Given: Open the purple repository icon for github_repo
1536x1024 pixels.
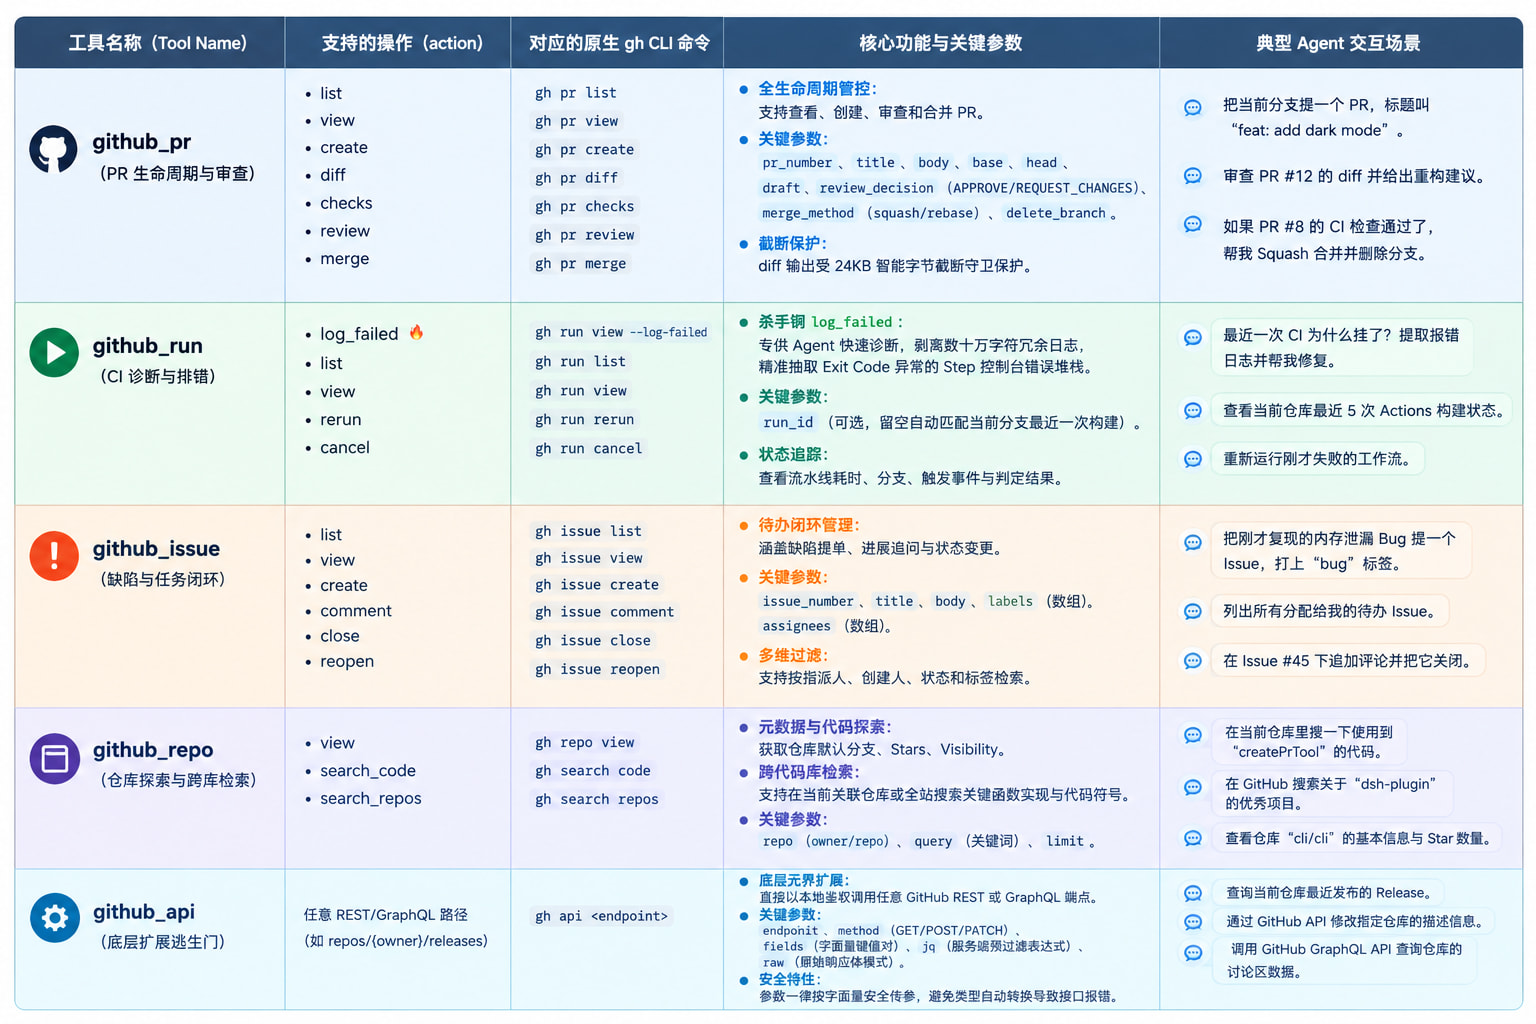Looking at the screenshot, I should point(54,758).
